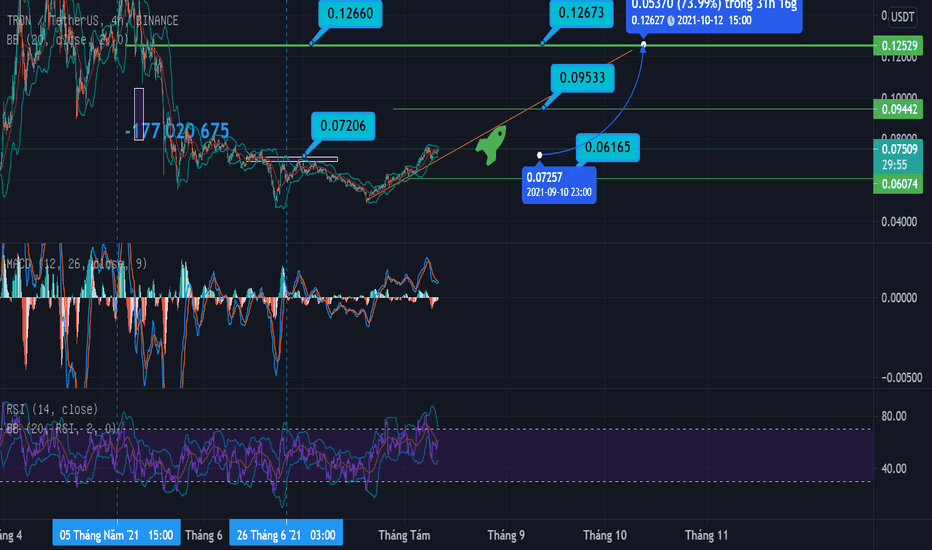Screen dimensions: 932x550
Task: Click the 05 Tháng Năm '21 15:00 date marker
Action: [x=116, y=535]
